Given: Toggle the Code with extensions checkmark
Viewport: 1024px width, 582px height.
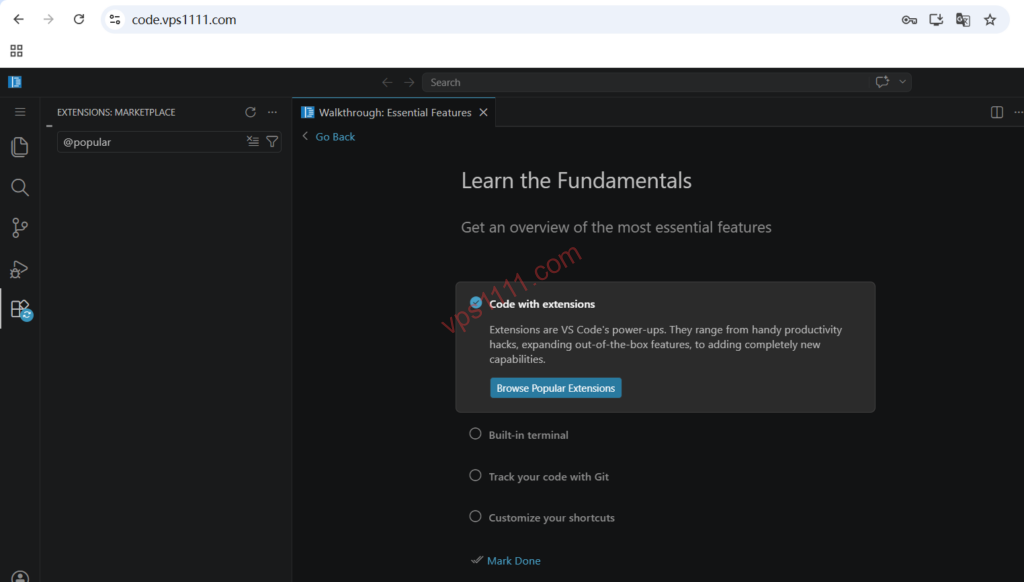Looking at the screenshot, I should (x=476, y=302).
